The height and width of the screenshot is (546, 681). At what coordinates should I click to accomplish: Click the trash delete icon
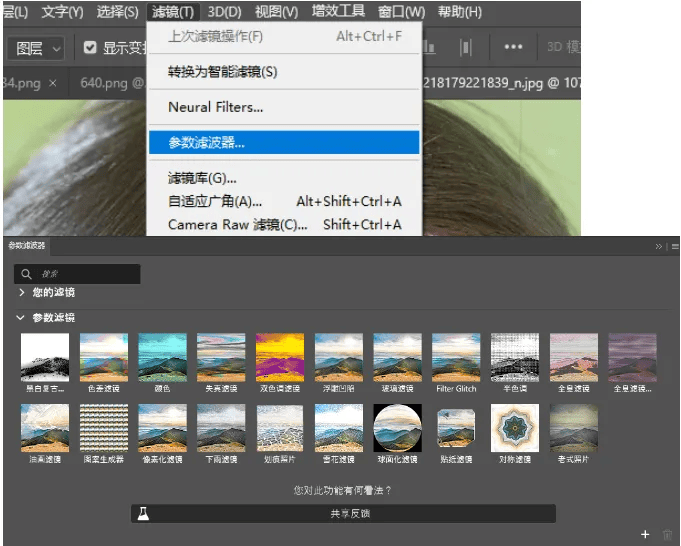[x=667, y=535]
